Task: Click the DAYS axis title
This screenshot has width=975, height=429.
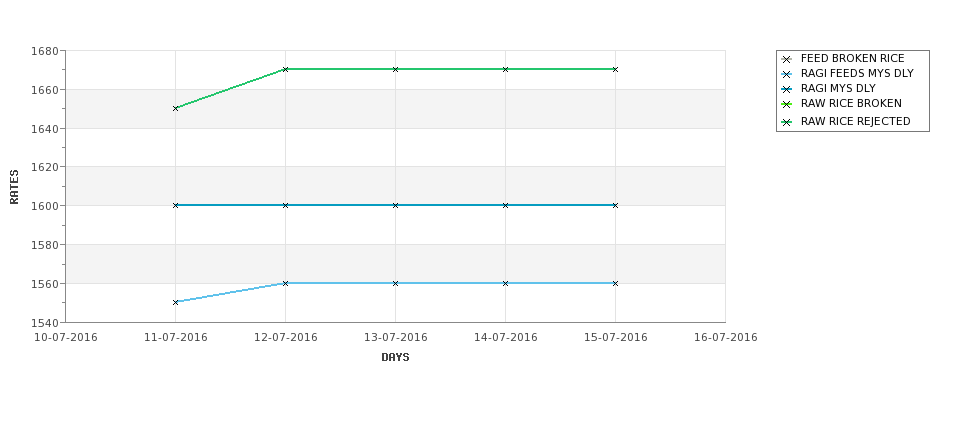Action: coord(395,357)
